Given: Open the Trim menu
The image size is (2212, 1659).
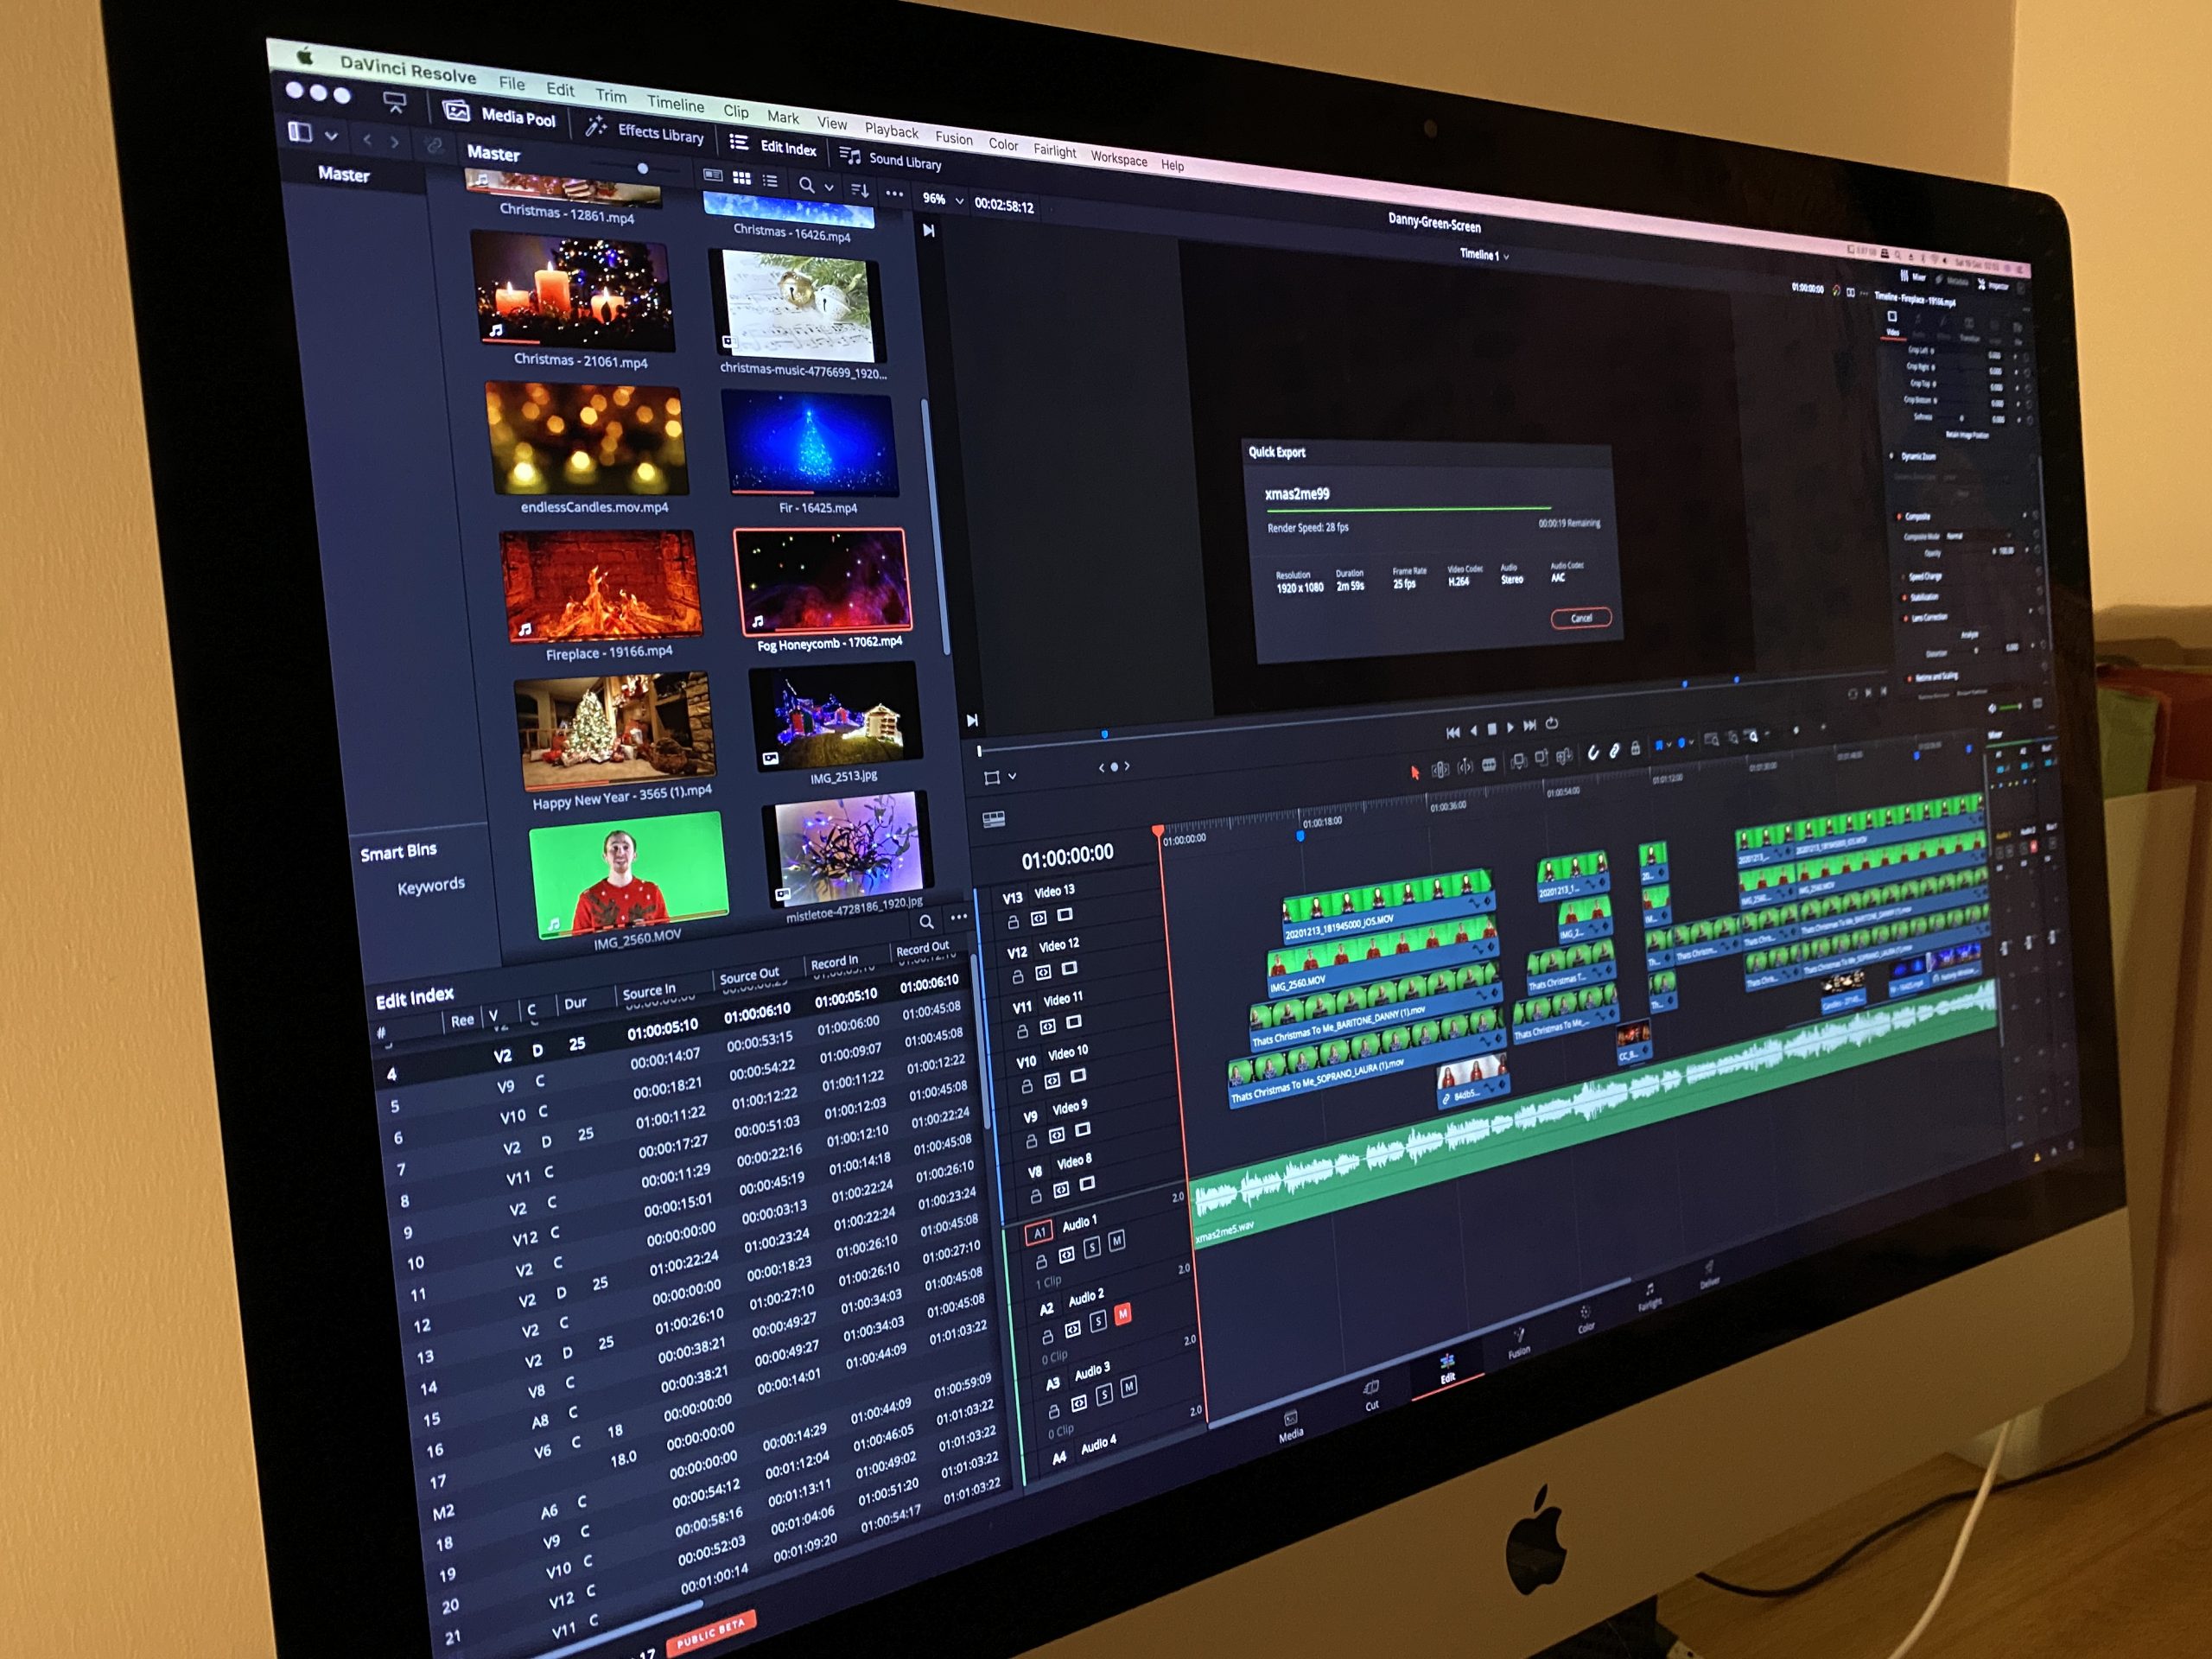Looking at the screenshot, I should [x=611, y=96].
